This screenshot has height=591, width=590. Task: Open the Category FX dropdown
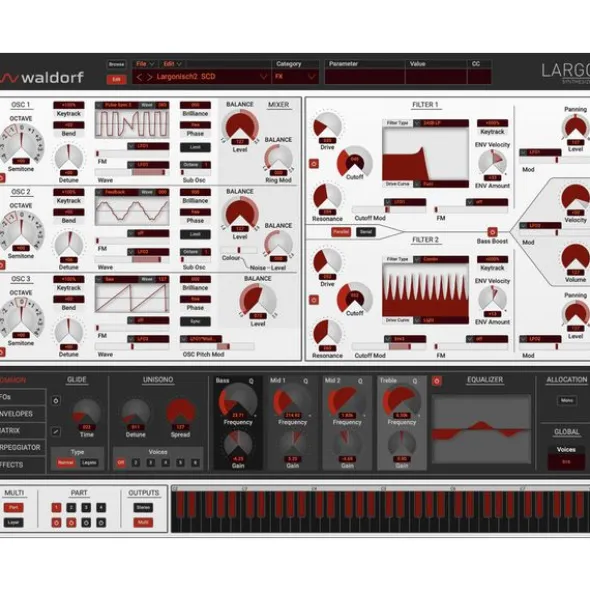coord(311,77)
